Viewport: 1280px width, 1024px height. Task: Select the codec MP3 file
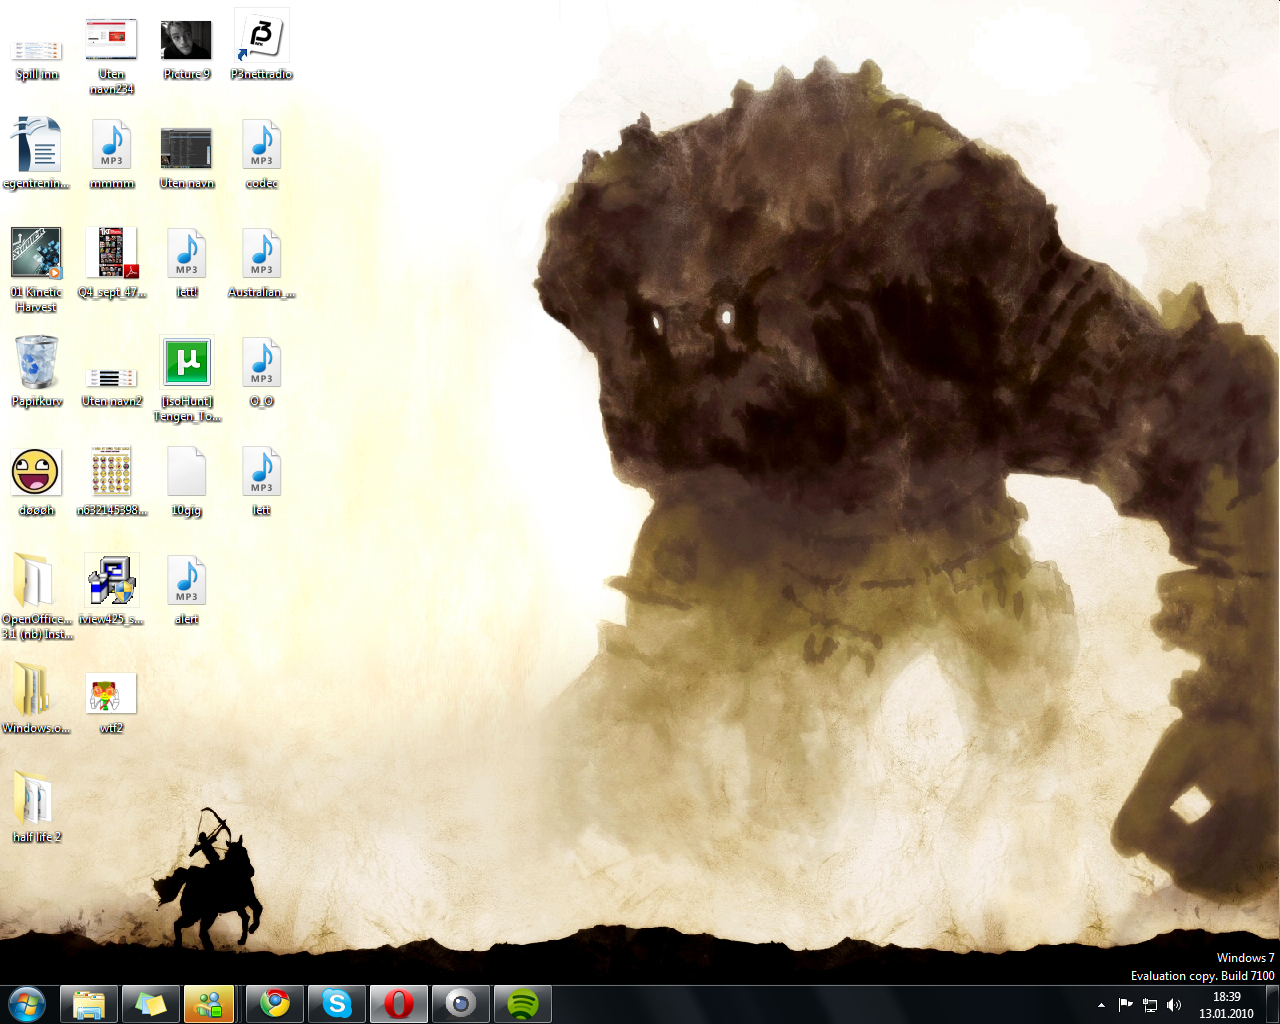[x=261, y=153]
